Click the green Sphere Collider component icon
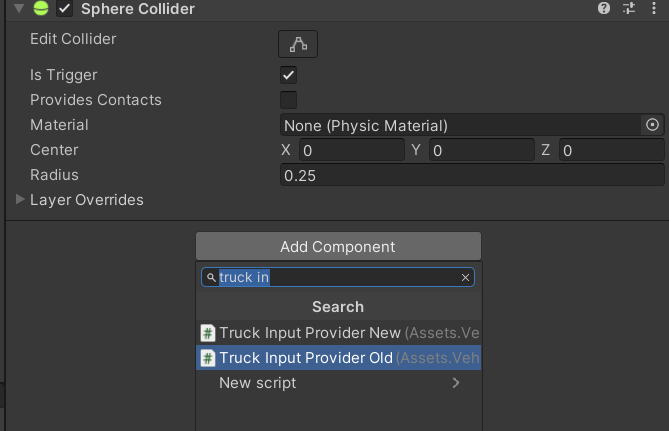Screen dimensions: 669x431 click(41, 9)
